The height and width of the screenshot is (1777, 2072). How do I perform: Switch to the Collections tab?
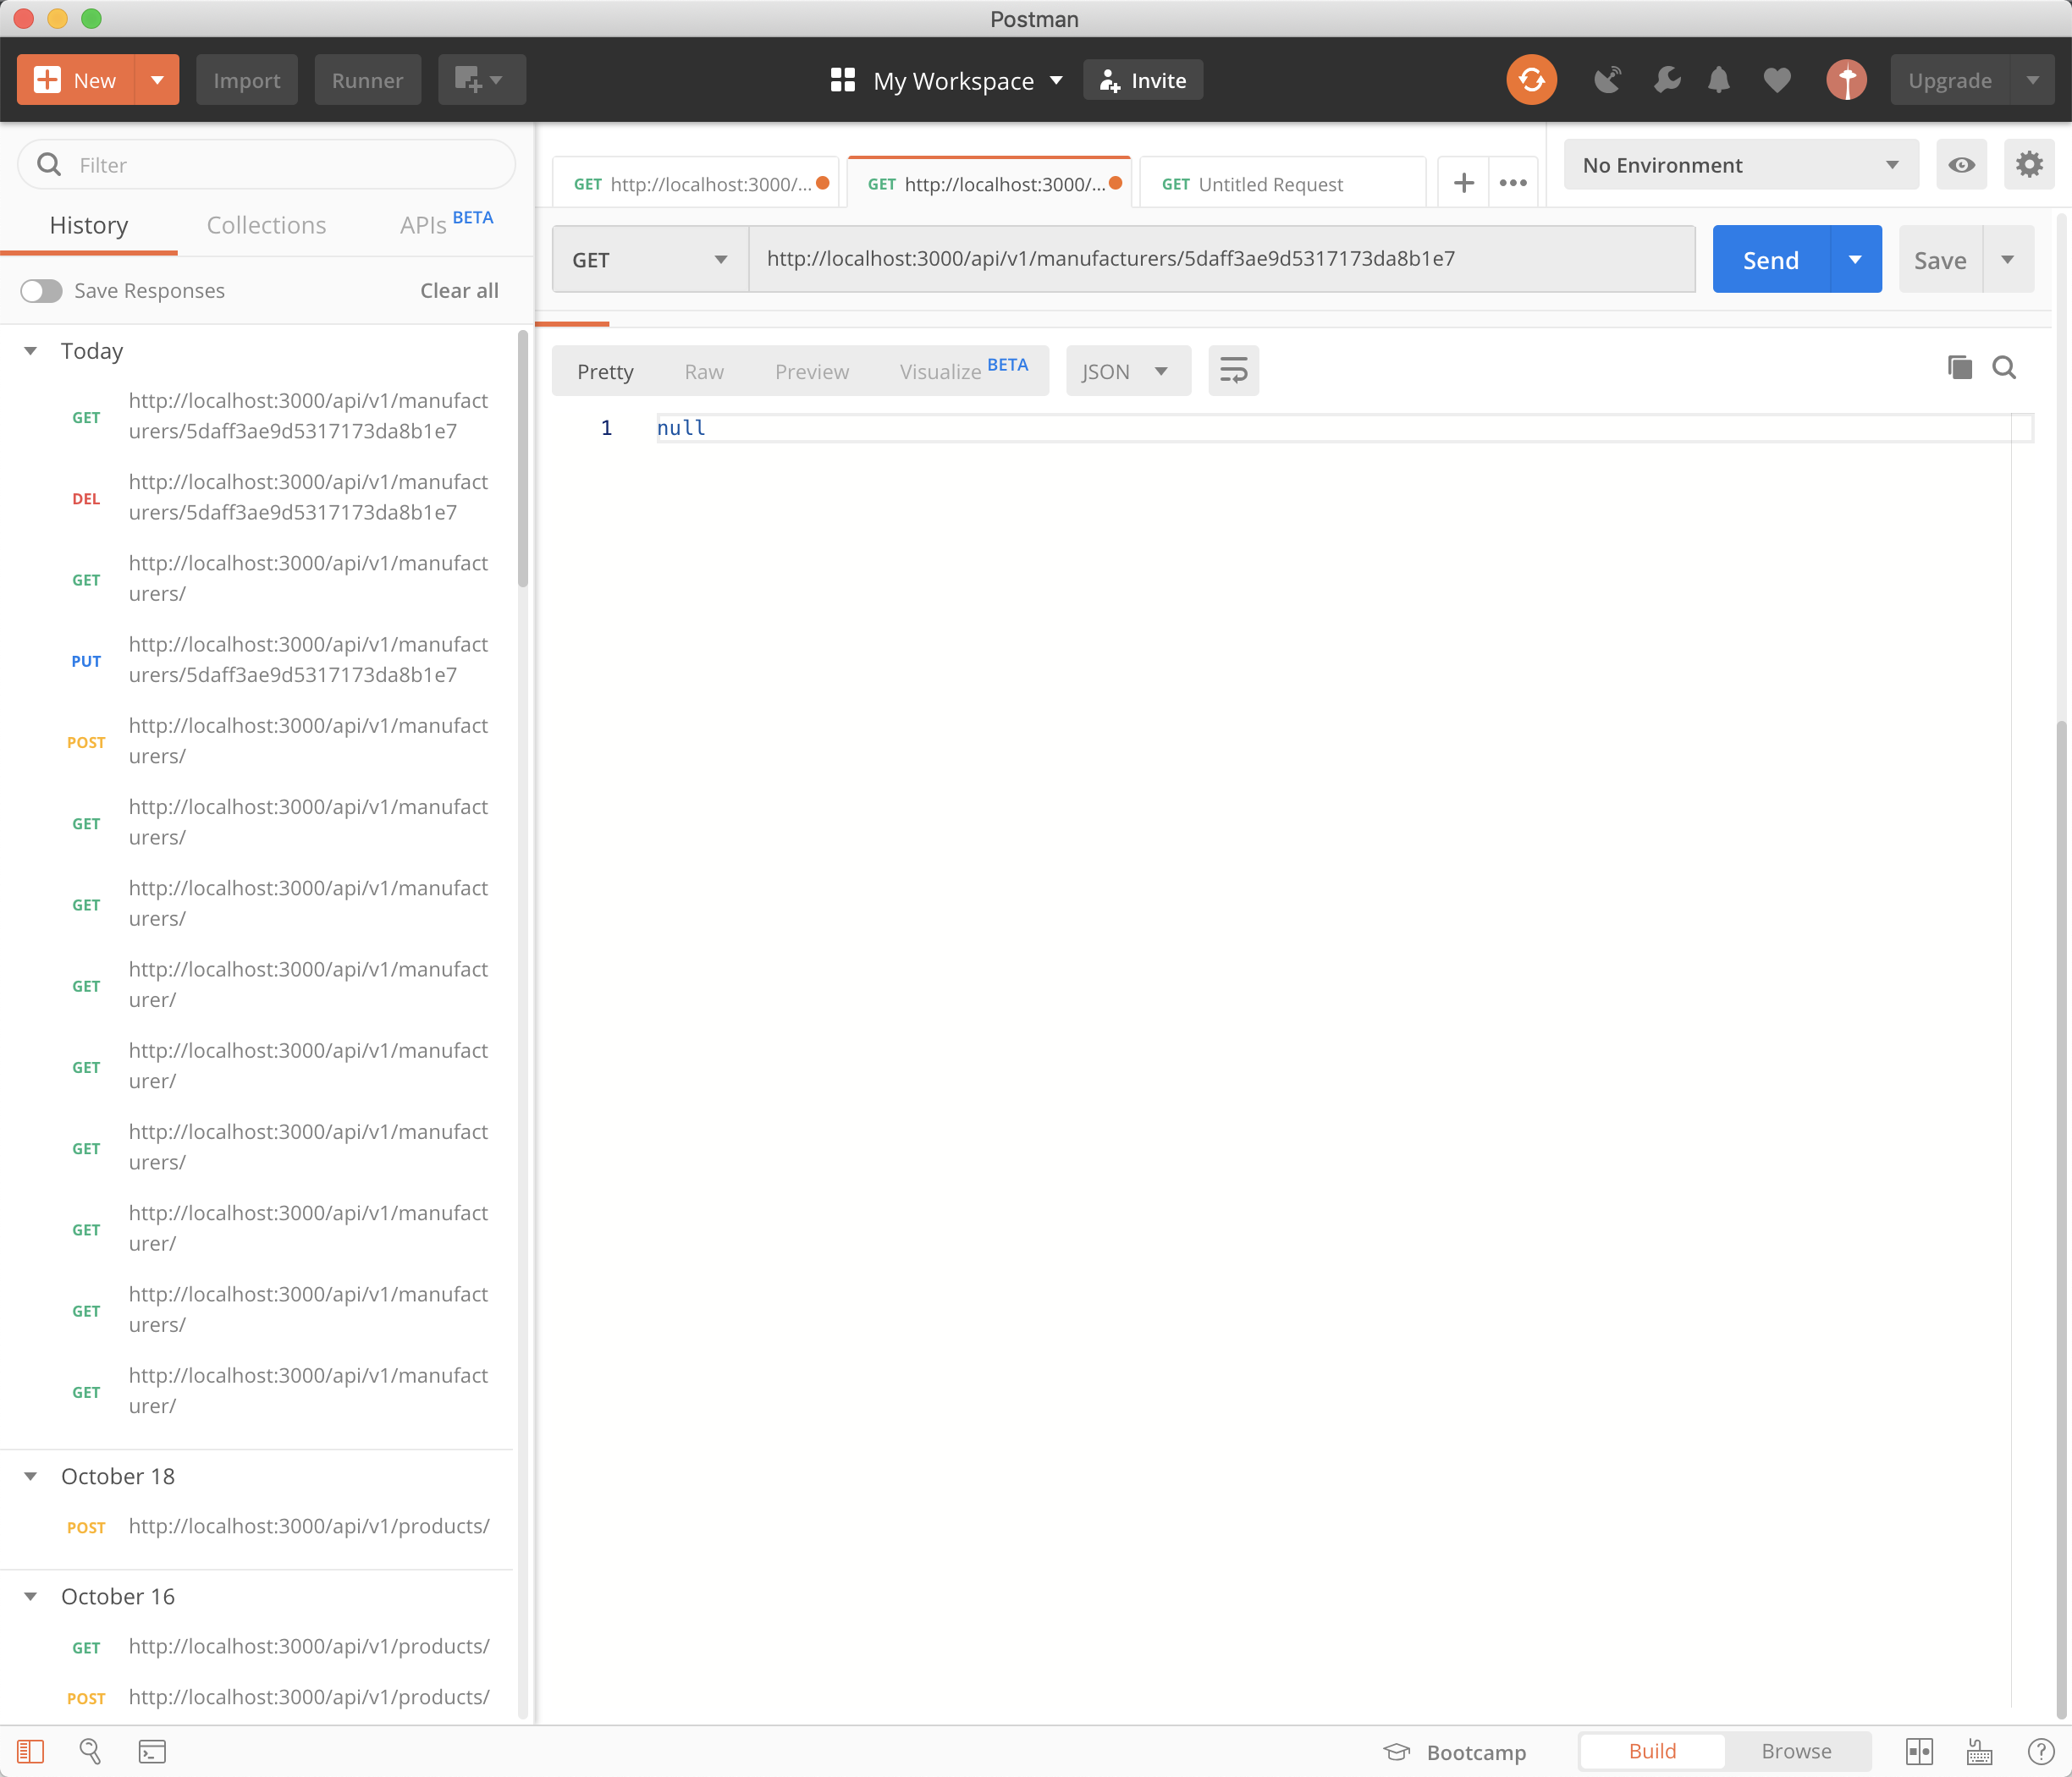pos(266,225)
